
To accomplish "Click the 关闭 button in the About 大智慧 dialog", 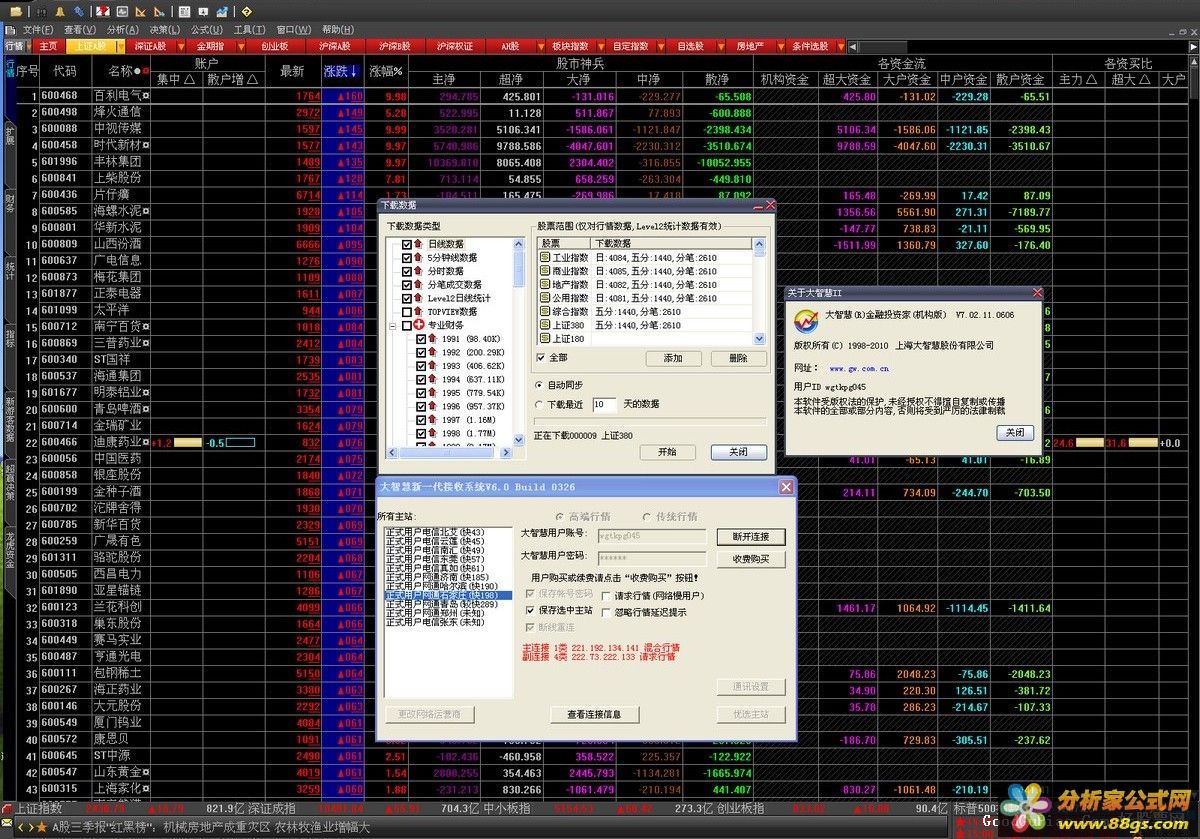I will pos(1015,432).
